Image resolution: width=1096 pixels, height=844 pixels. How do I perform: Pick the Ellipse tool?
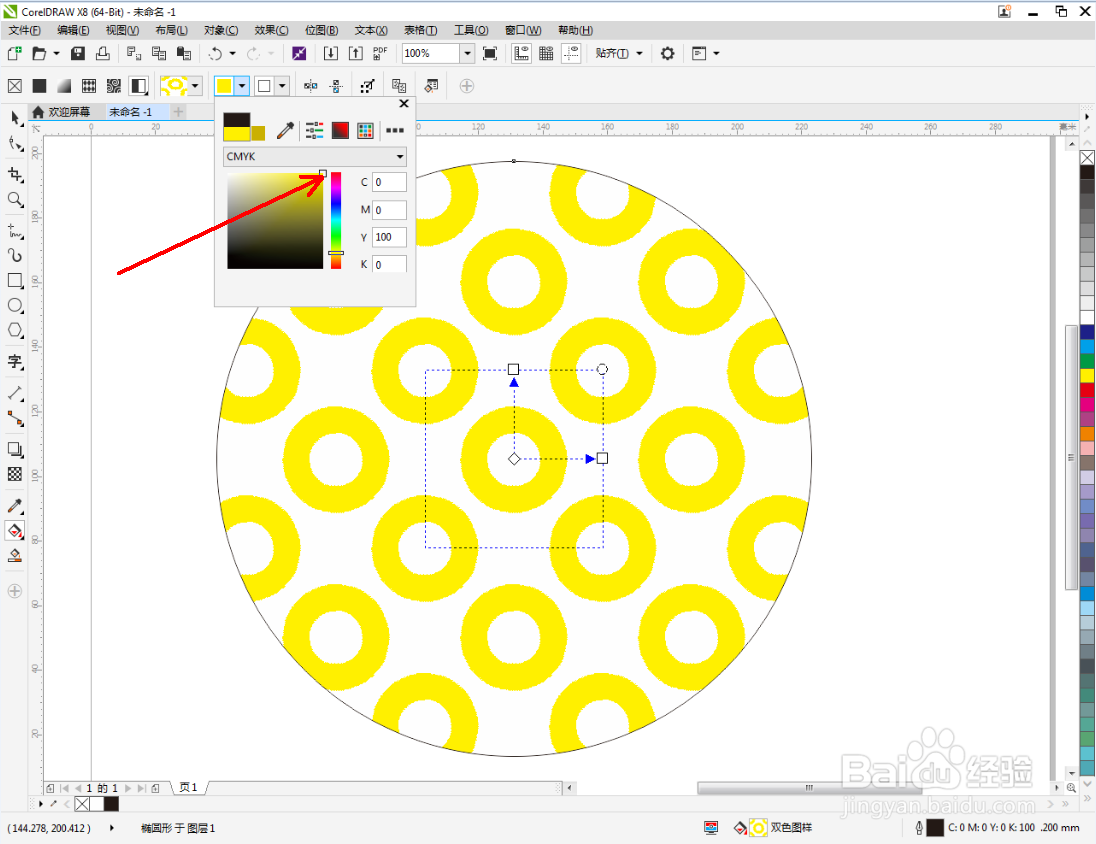pos(15,306)
